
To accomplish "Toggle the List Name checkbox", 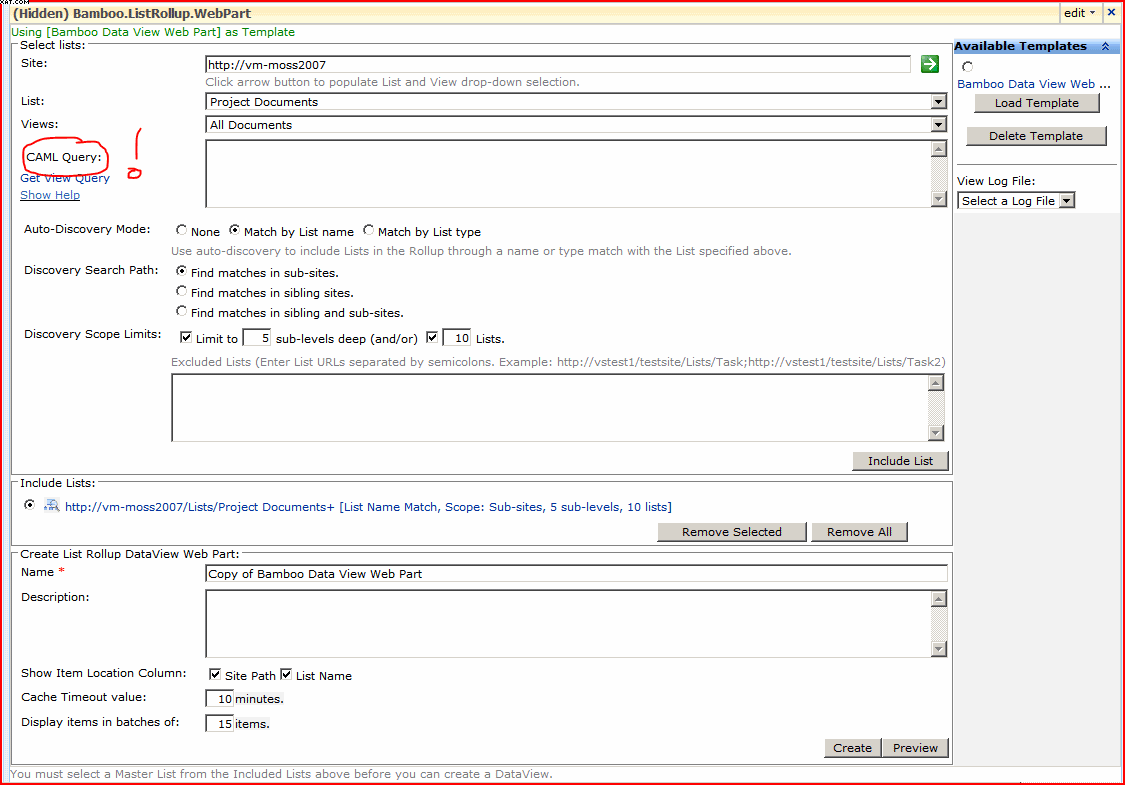I will [x=286, y=675].
